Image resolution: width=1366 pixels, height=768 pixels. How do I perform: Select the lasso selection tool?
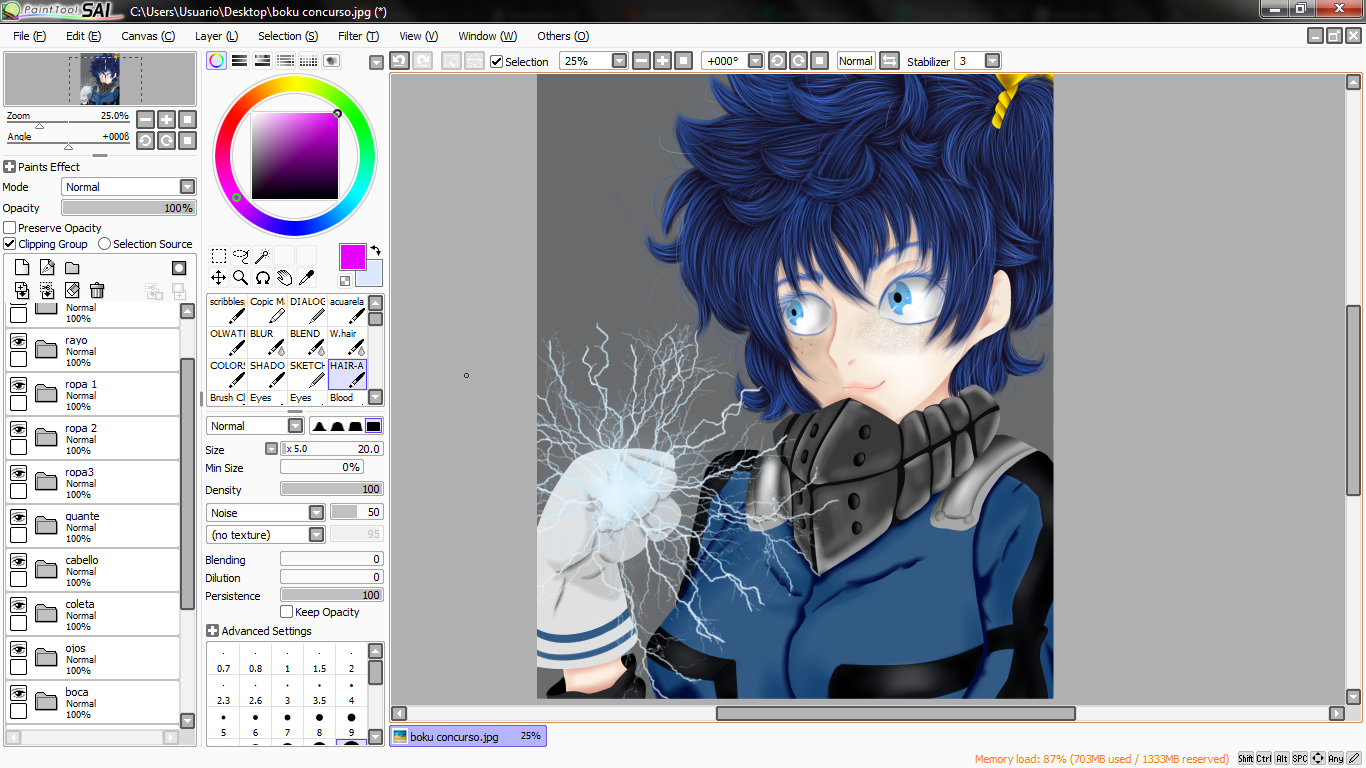pos(240,256)
